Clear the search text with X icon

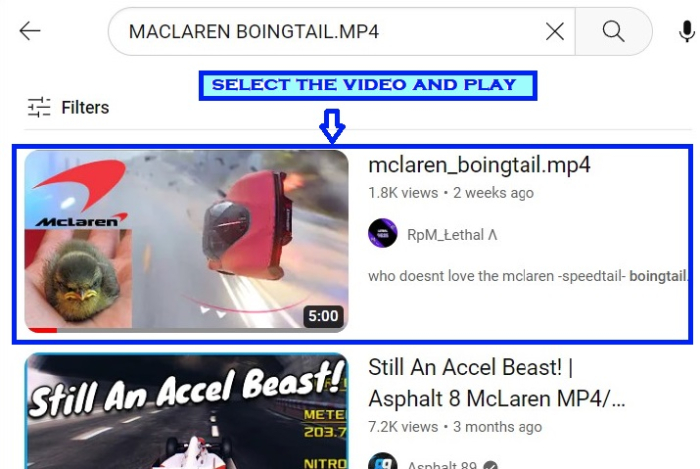pos(554,32)
